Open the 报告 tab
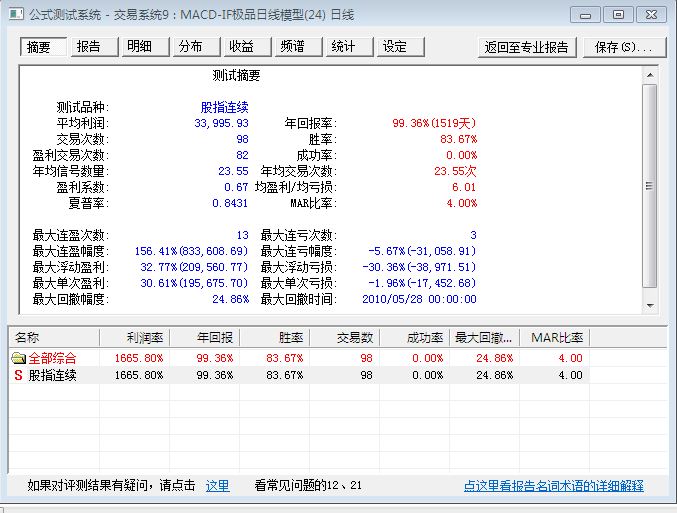 click(x=94, y=47)
